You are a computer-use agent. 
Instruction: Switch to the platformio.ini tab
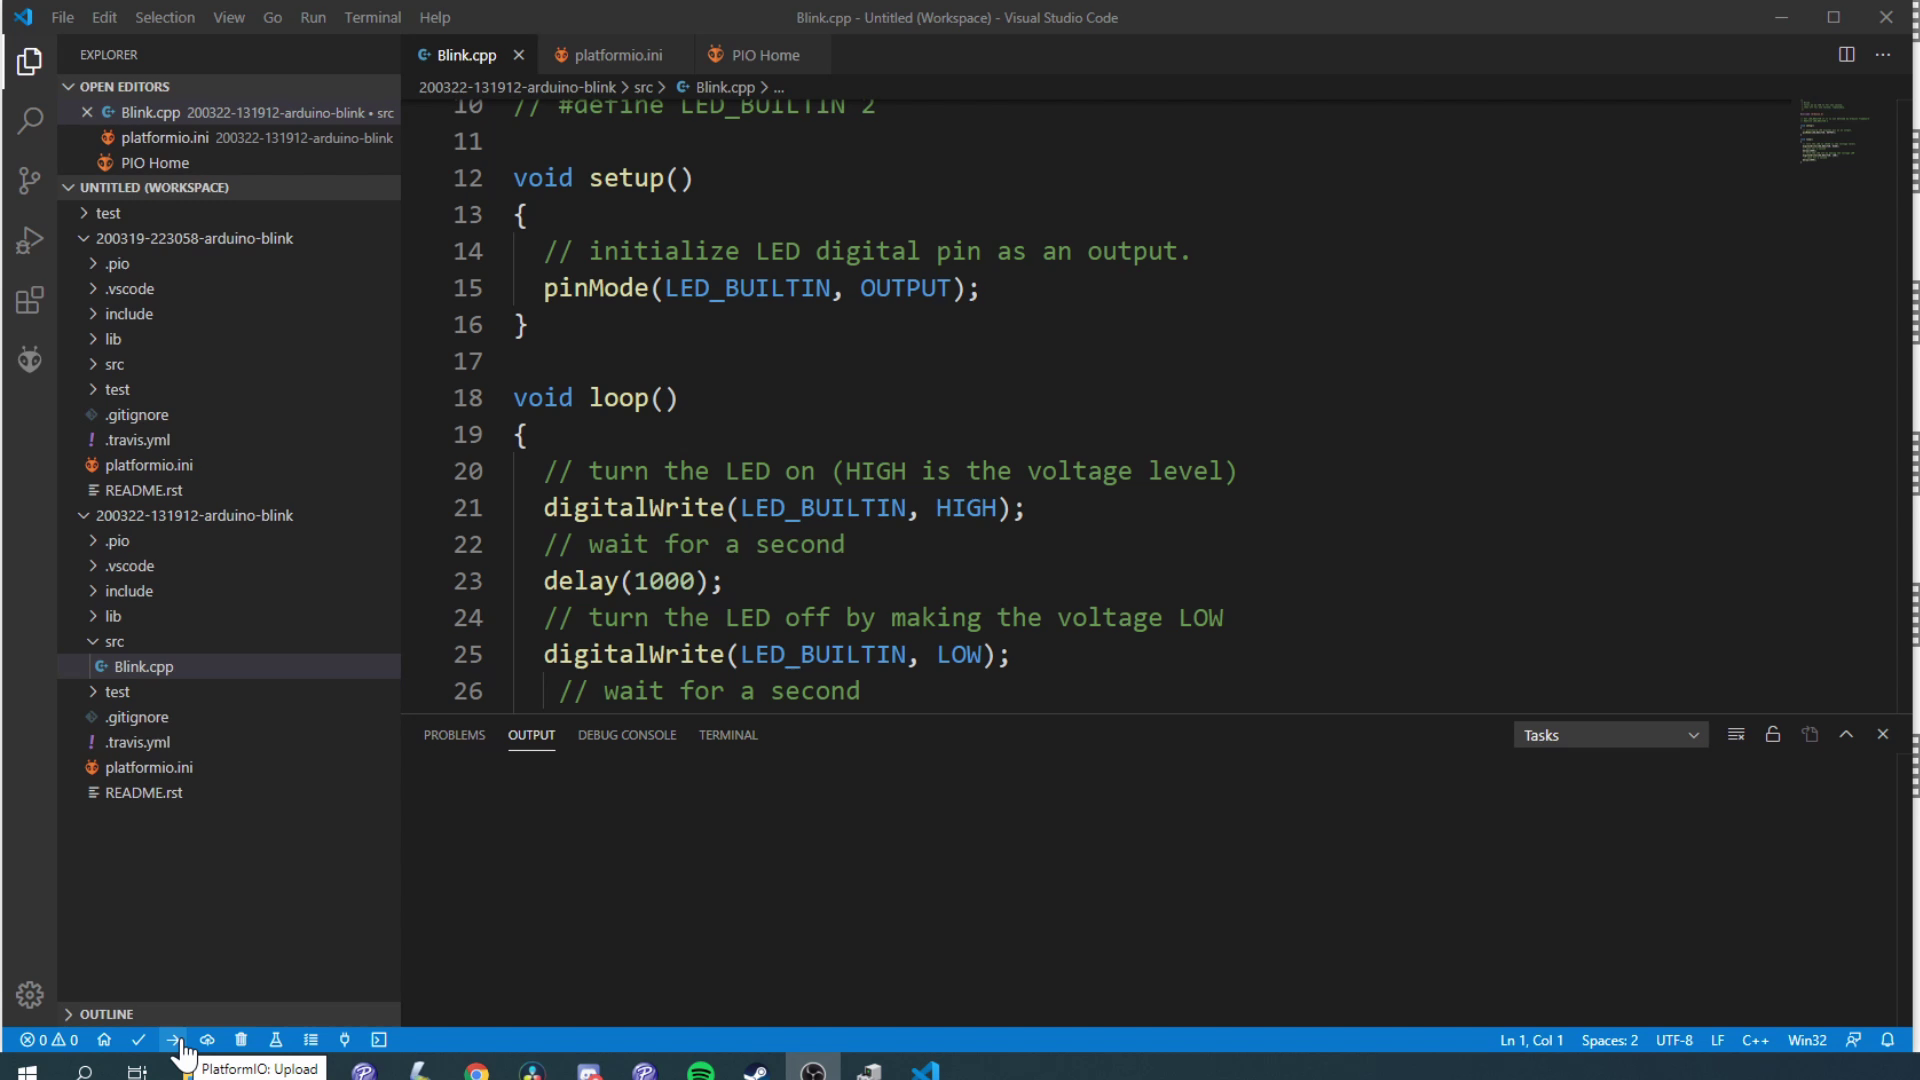click(x=617, y=55)
